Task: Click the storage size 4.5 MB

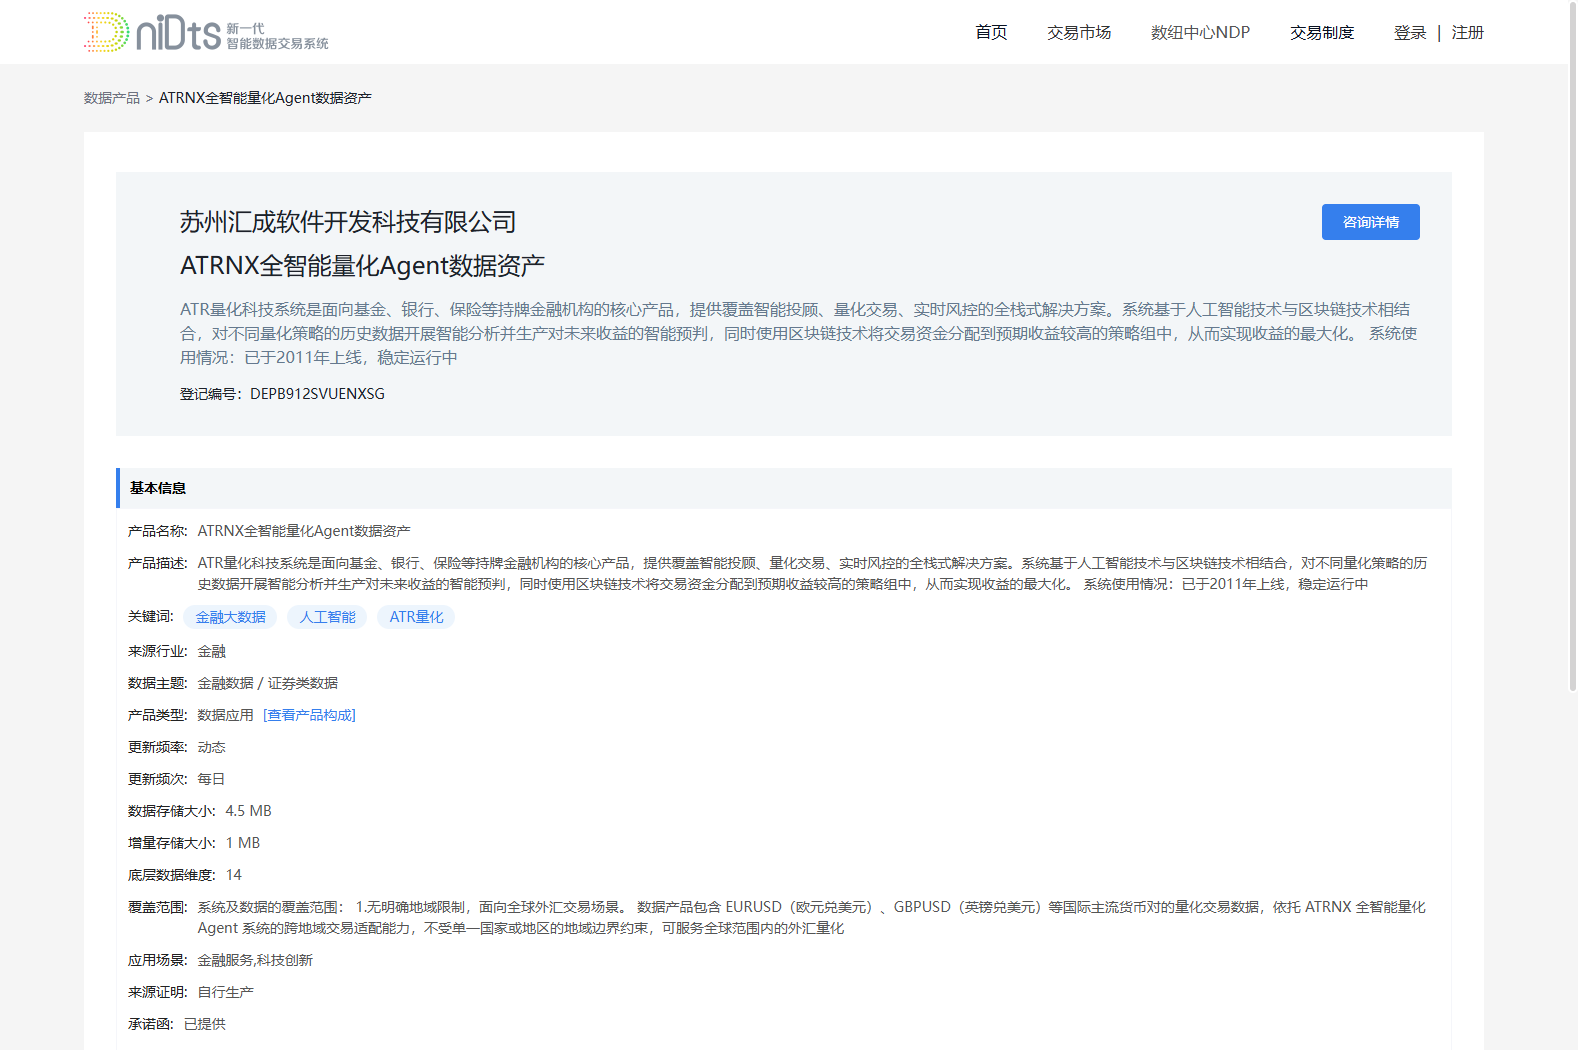Action: [x=249, y=811]
